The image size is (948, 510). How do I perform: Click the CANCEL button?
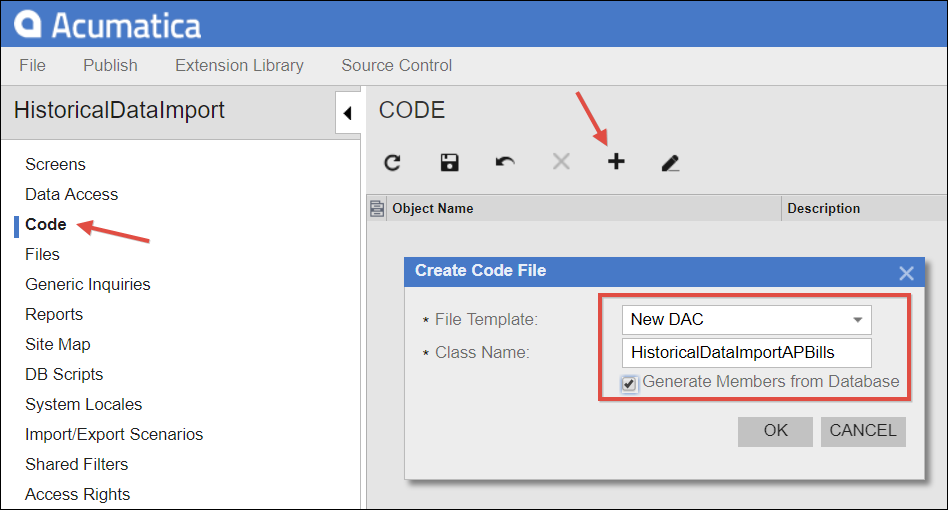tap(863, 431)
